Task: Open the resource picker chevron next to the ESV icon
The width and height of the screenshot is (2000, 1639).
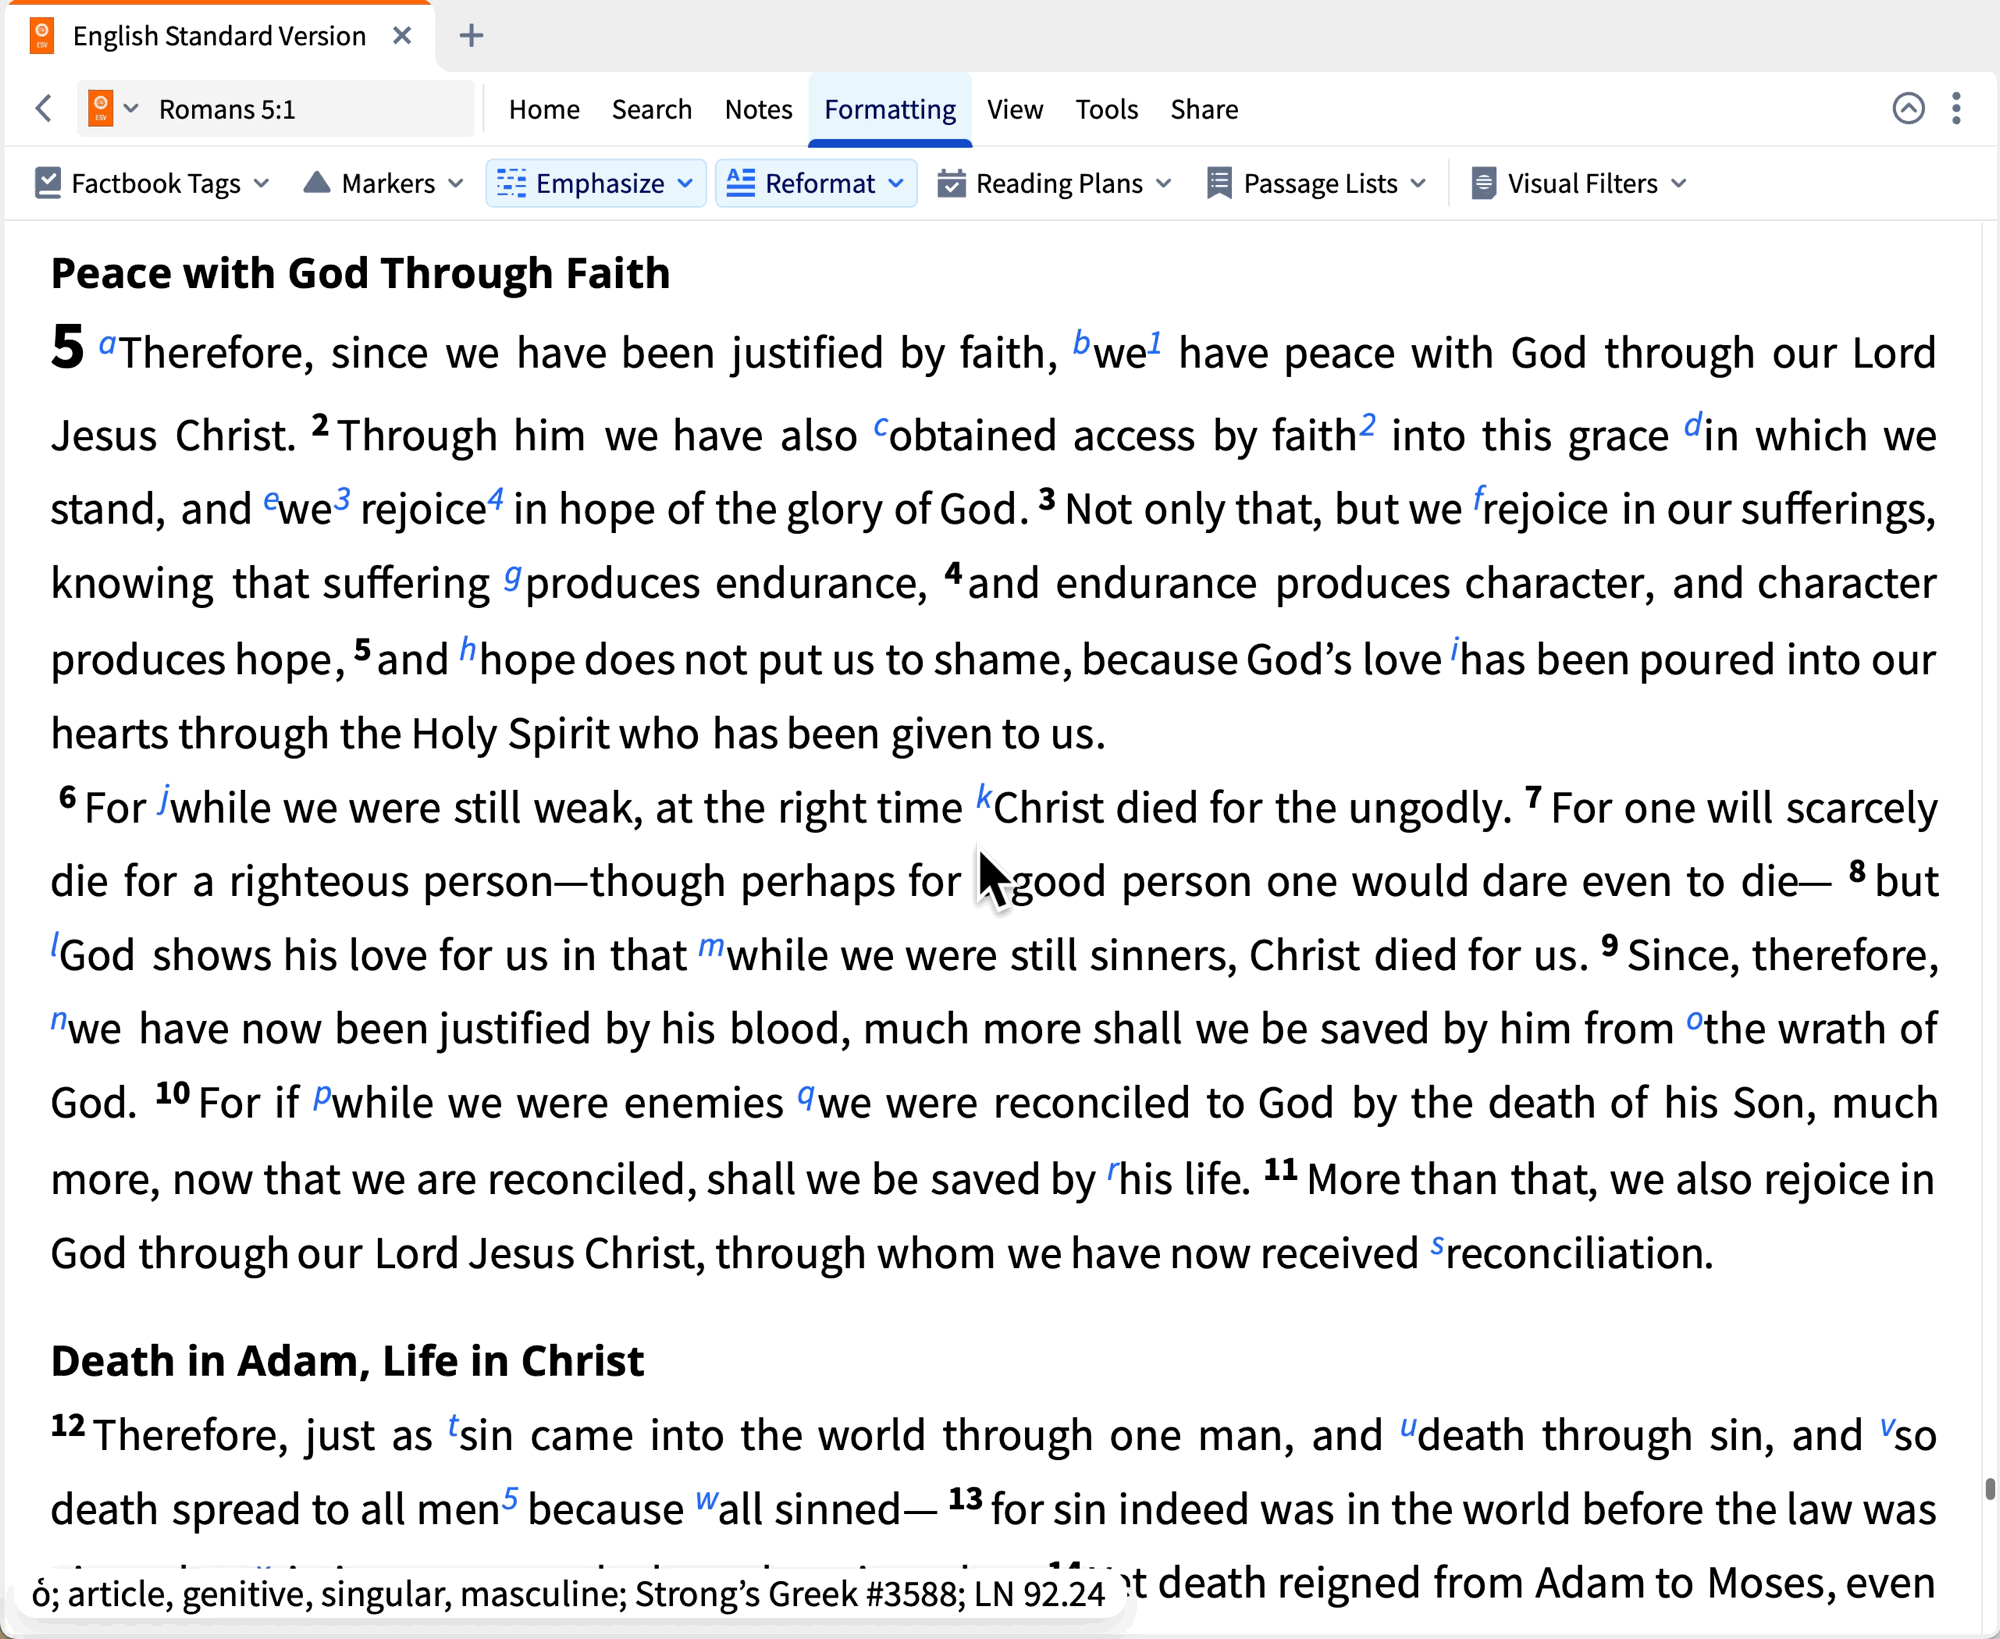Action: [x=131, y=108]
